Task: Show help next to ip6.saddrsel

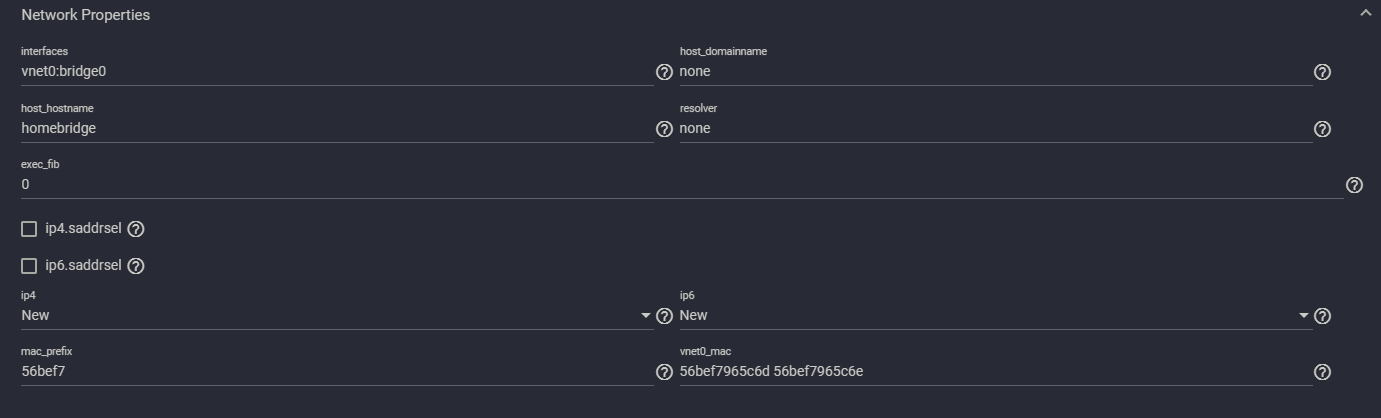Action: click(x=136, y=266)
